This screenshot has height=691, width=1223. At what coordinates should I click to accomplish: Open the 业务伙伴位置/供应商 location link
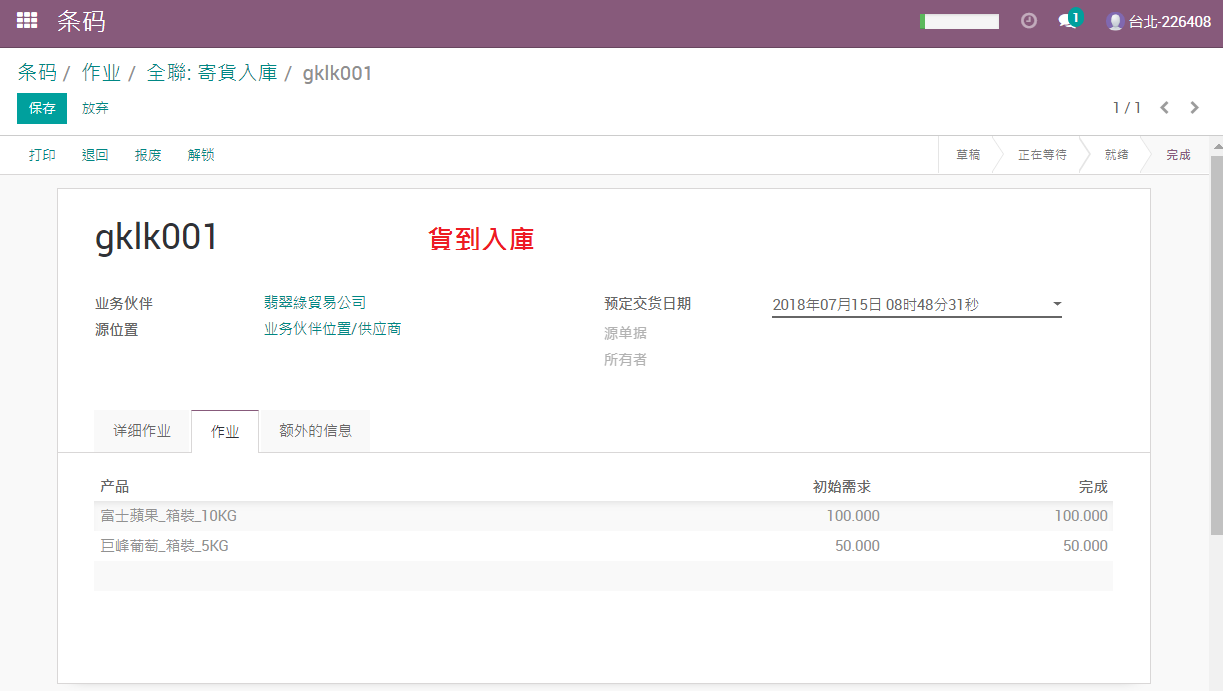(x=333, y=328)
